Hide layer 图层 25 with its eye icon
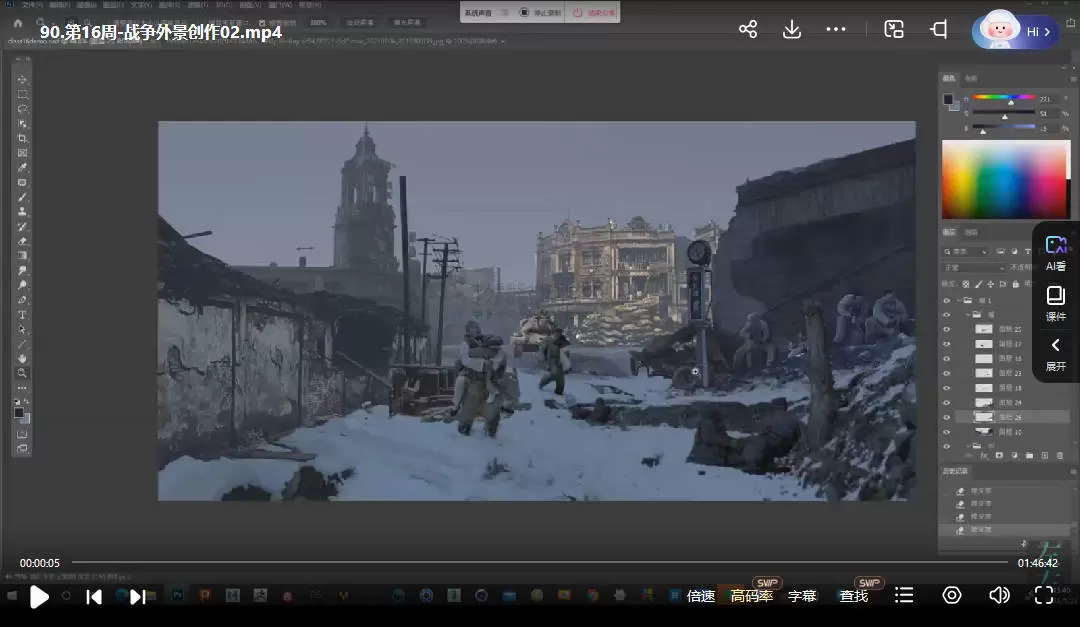 pos(946,329)
